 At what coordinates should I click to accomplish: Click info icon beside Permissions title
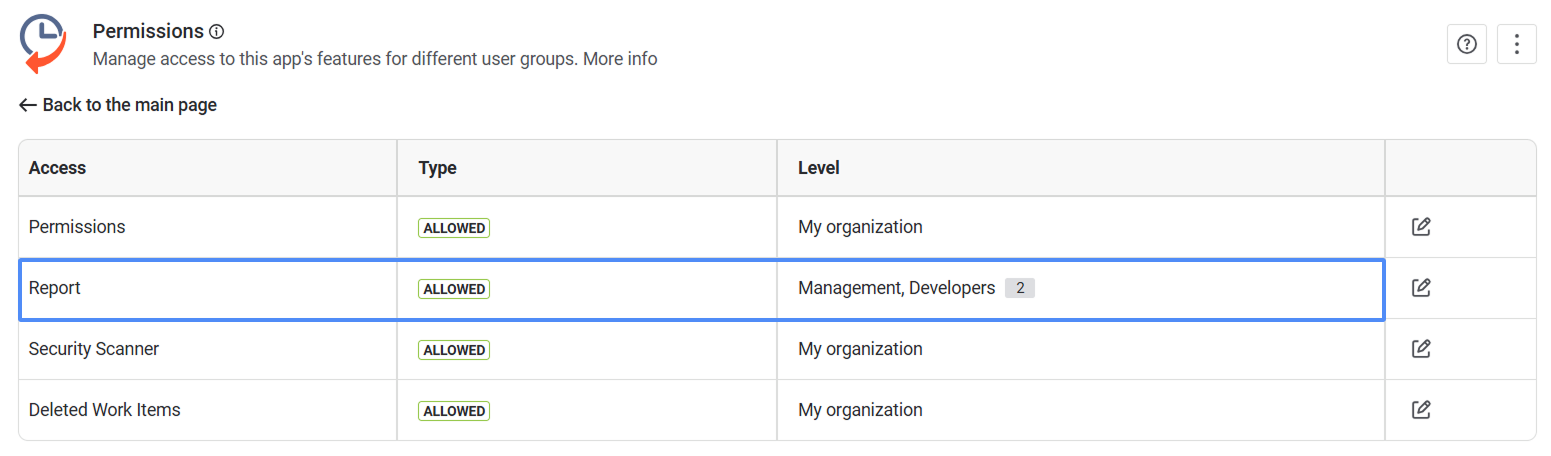[217, 32]
